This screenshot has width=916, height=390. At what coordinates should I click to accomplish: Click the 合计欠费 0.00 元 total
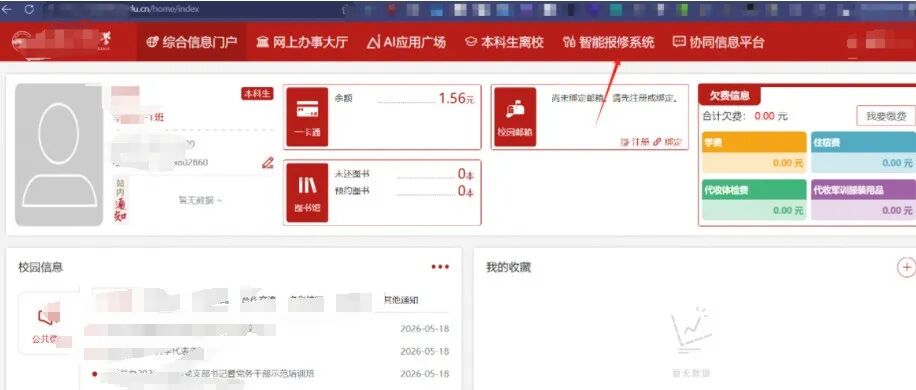745,116
